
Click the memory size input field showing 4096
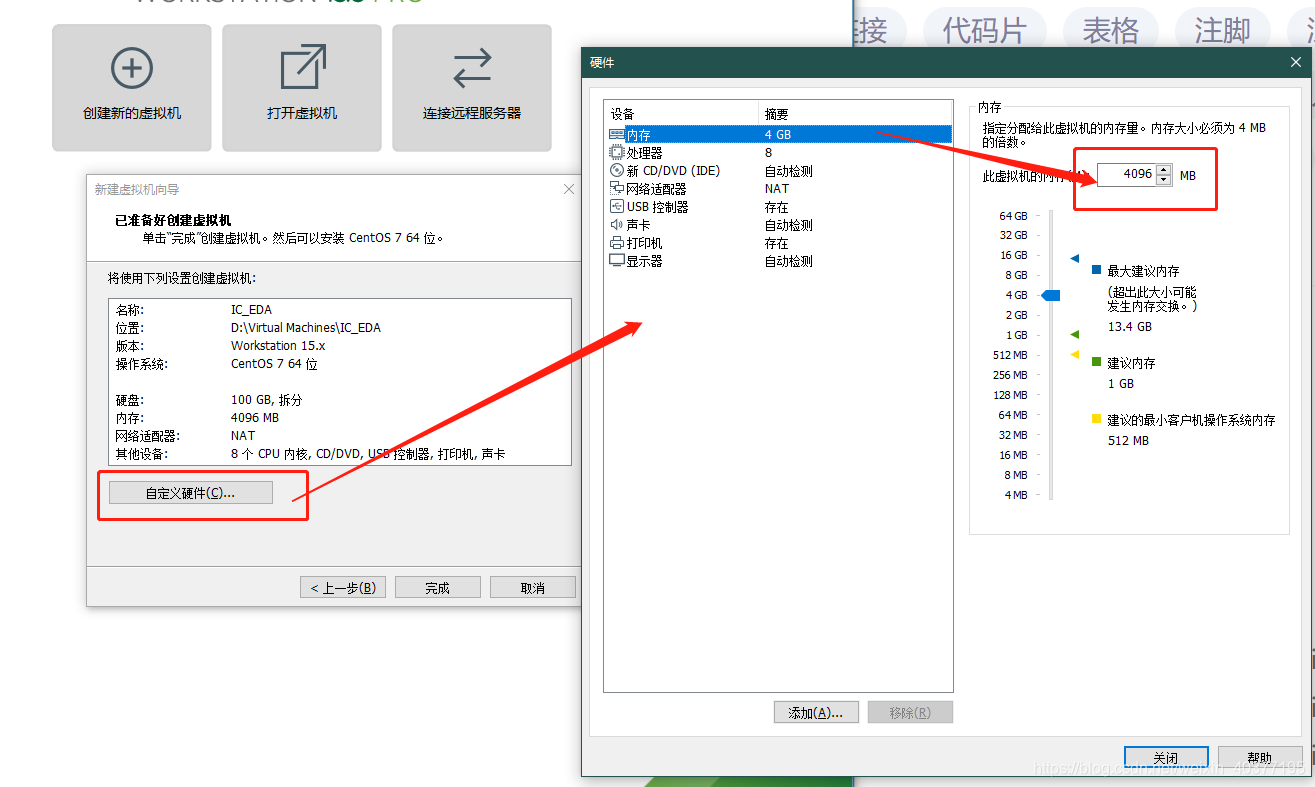(1126, 174)
